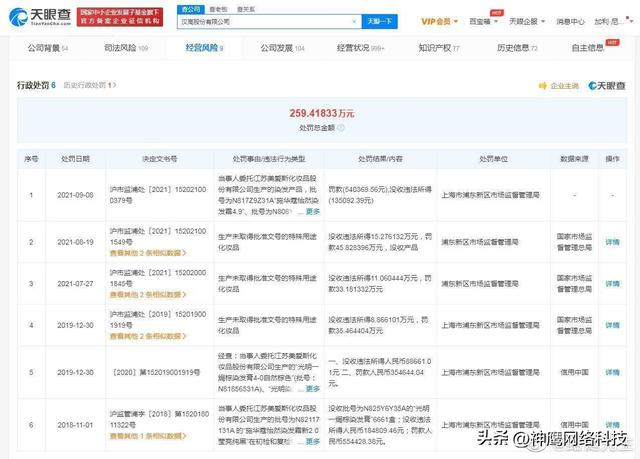Switch to the 经营状况 tab
640x459 pixels.
[360, 48]
